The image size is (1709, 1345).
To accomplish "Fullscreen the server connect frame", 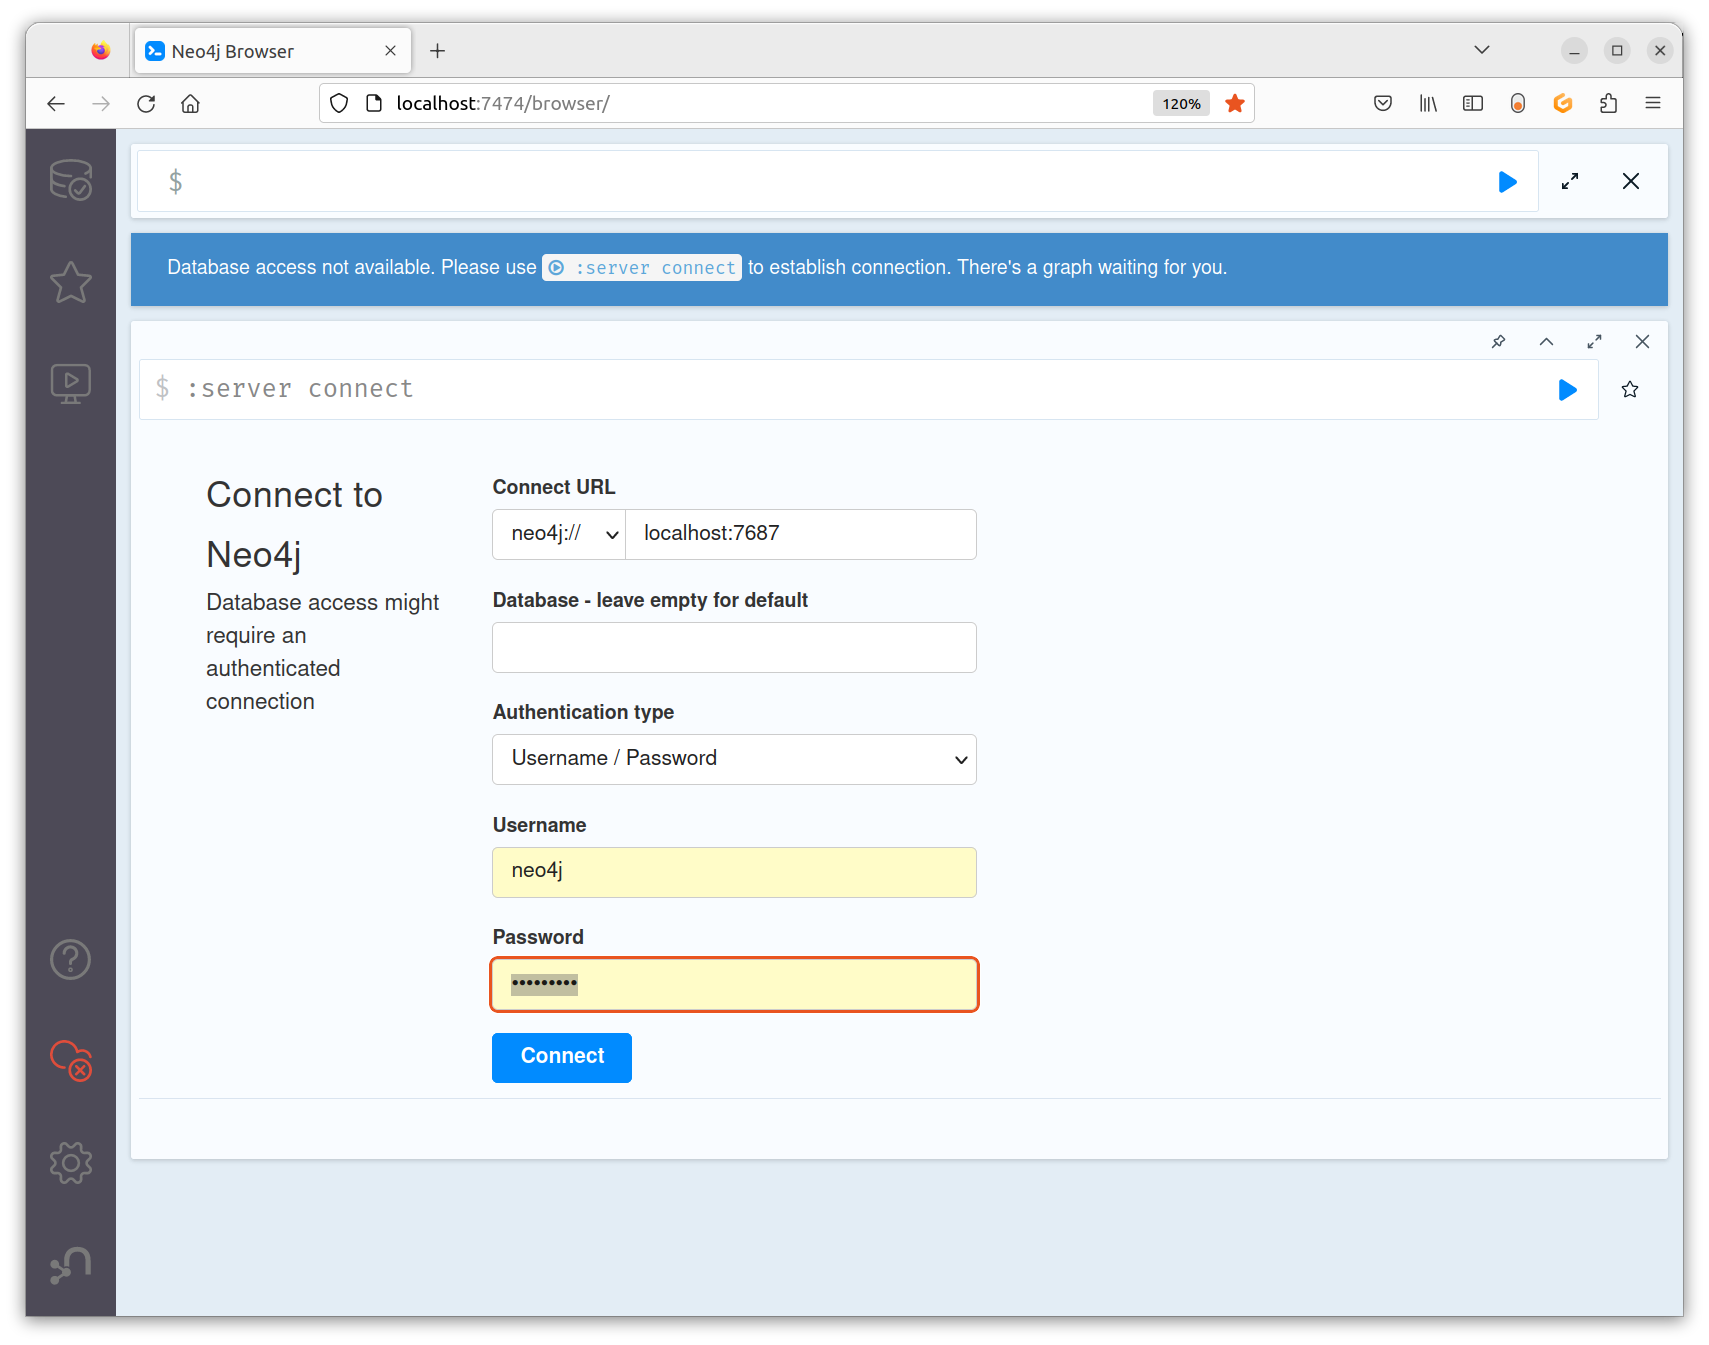I will point(1594,342).
